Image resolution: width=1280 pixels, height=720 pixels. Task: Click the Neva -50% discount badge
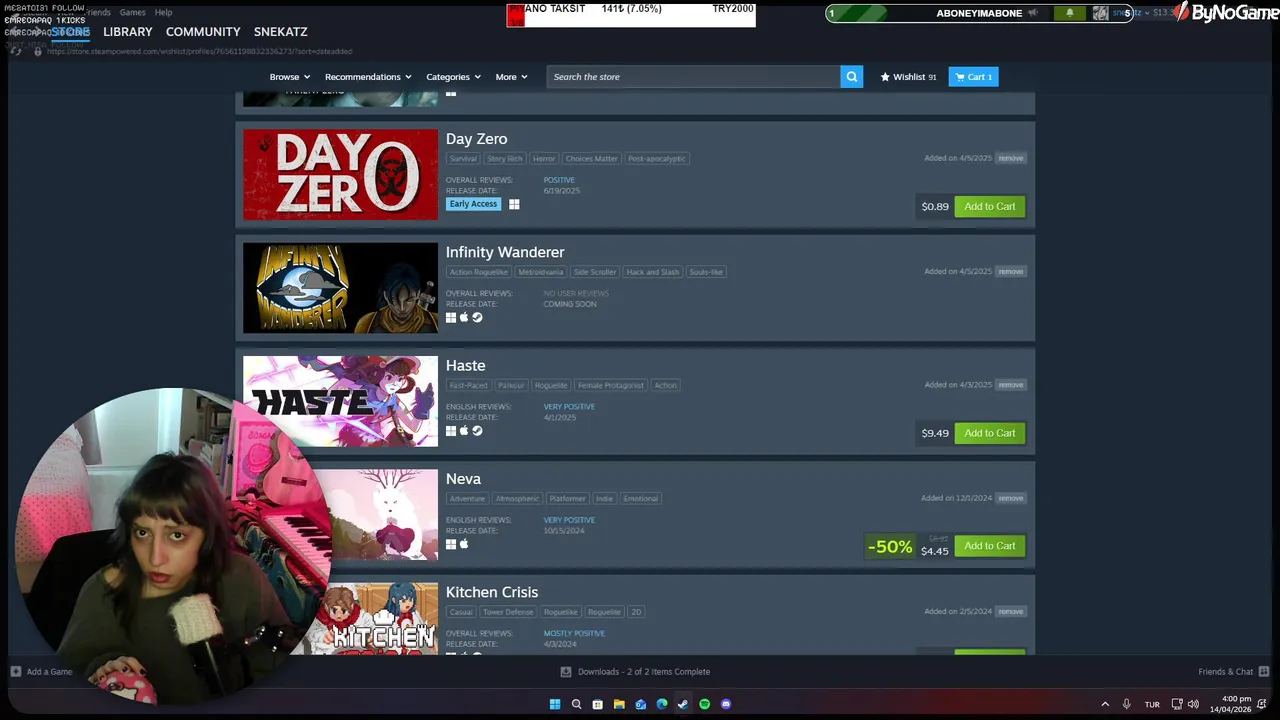click(890, 546)
